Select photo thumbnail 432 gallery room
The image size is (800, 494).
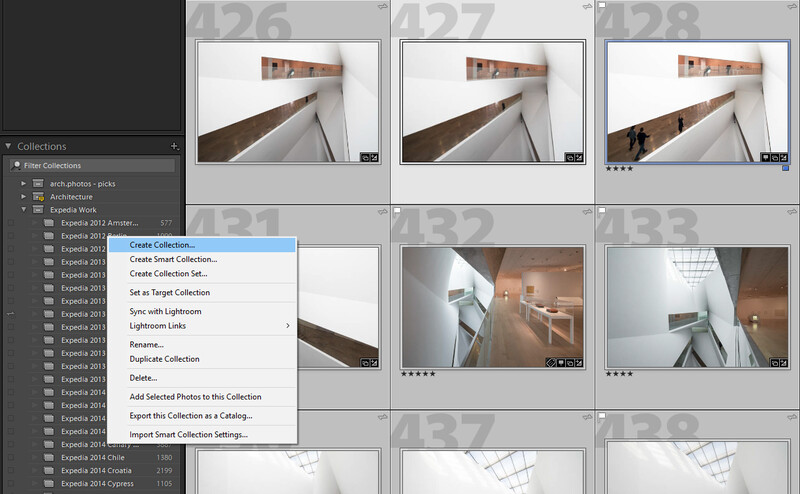pyautogui.click(x=493, y=307)
